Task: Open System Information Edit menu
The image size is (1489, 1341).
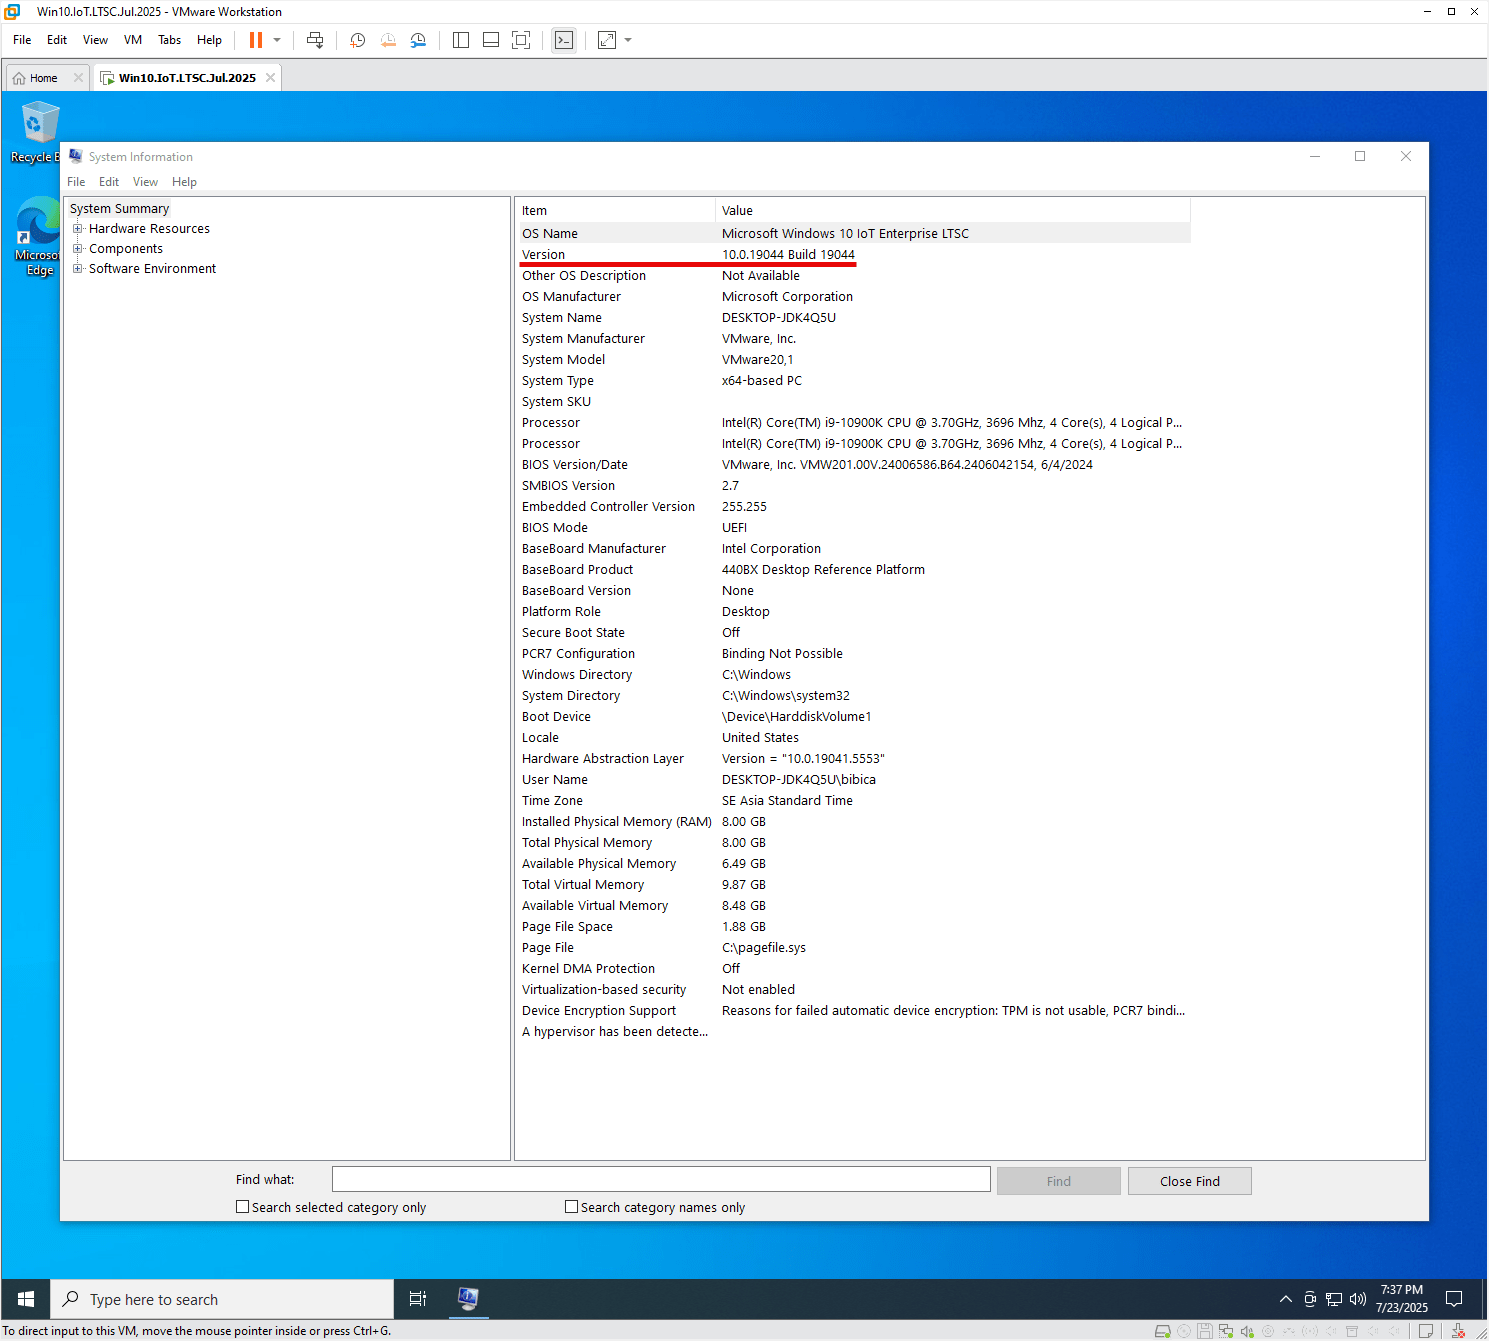Action: (x=109, y=182)
